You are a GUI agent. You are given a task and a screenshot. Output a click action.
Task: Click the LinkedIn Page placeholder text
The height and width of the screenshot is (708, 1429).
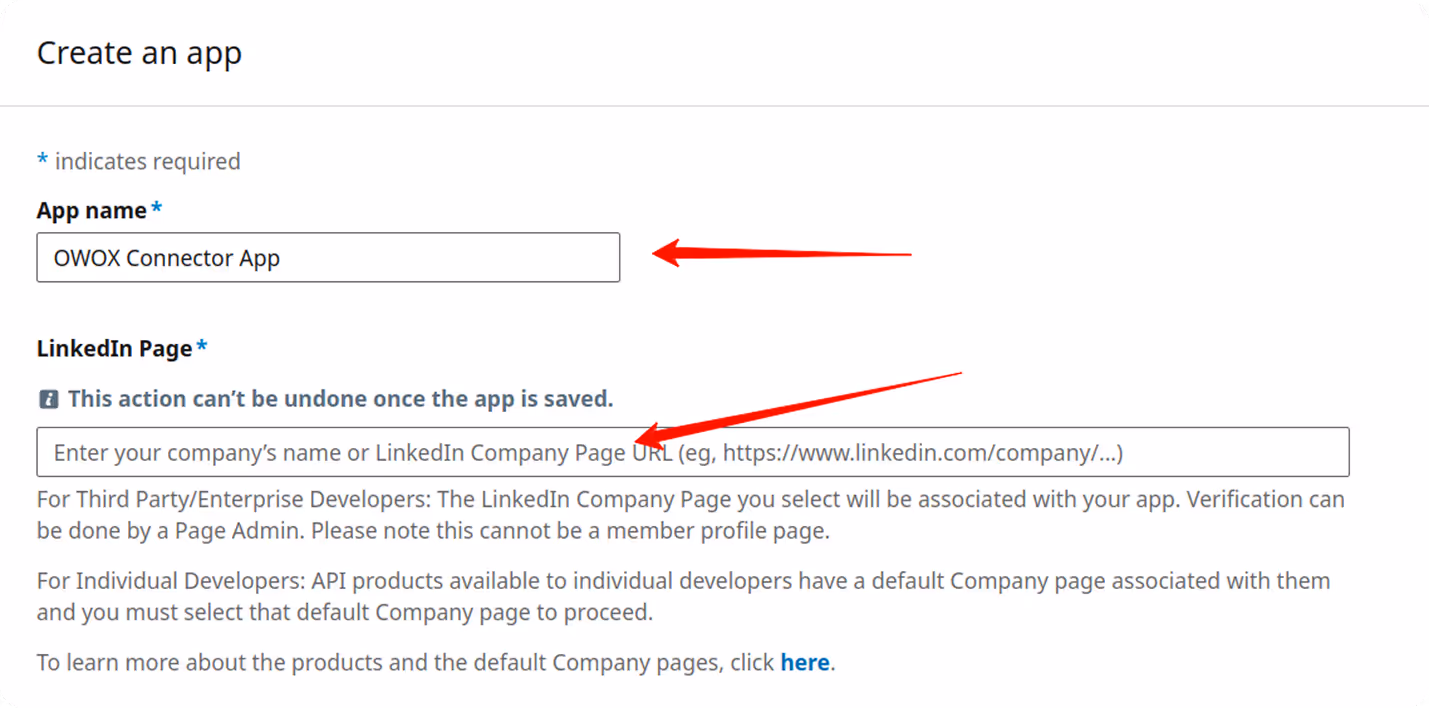pyautogui.click(x=589, y=452)
